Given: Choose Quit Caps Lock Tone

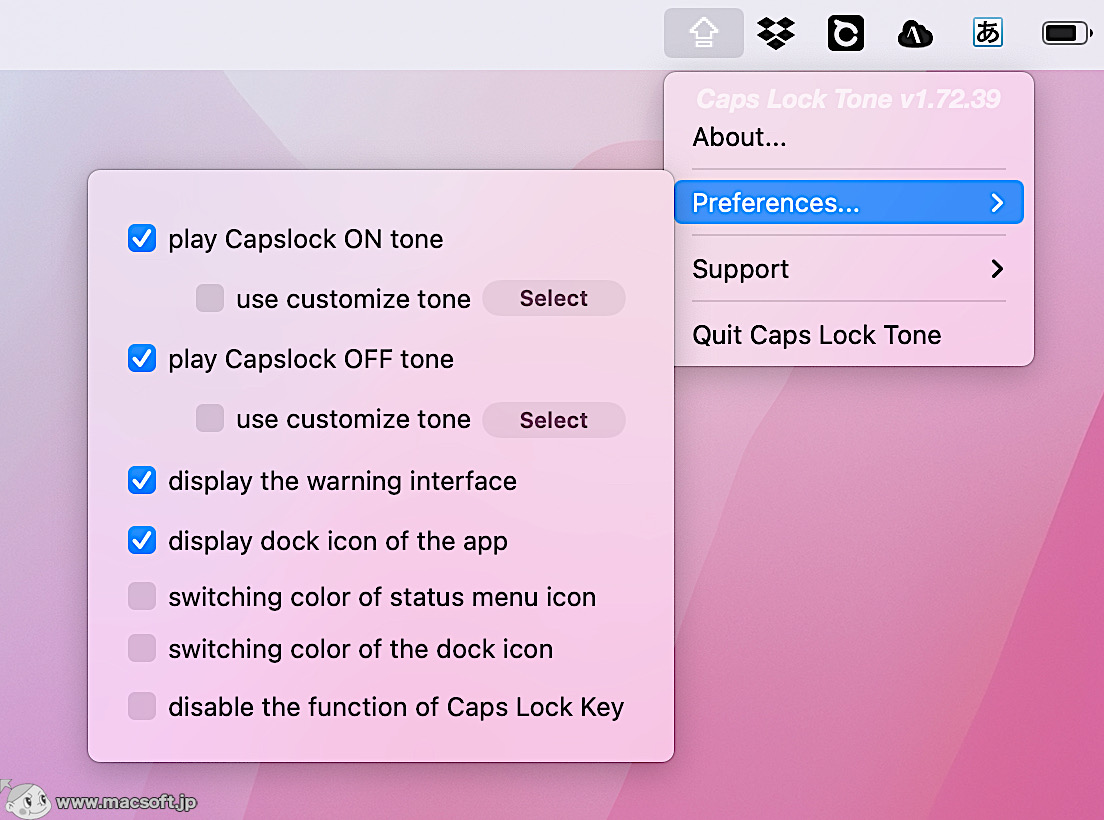Looking at the screenshot, I should (816, 335).
